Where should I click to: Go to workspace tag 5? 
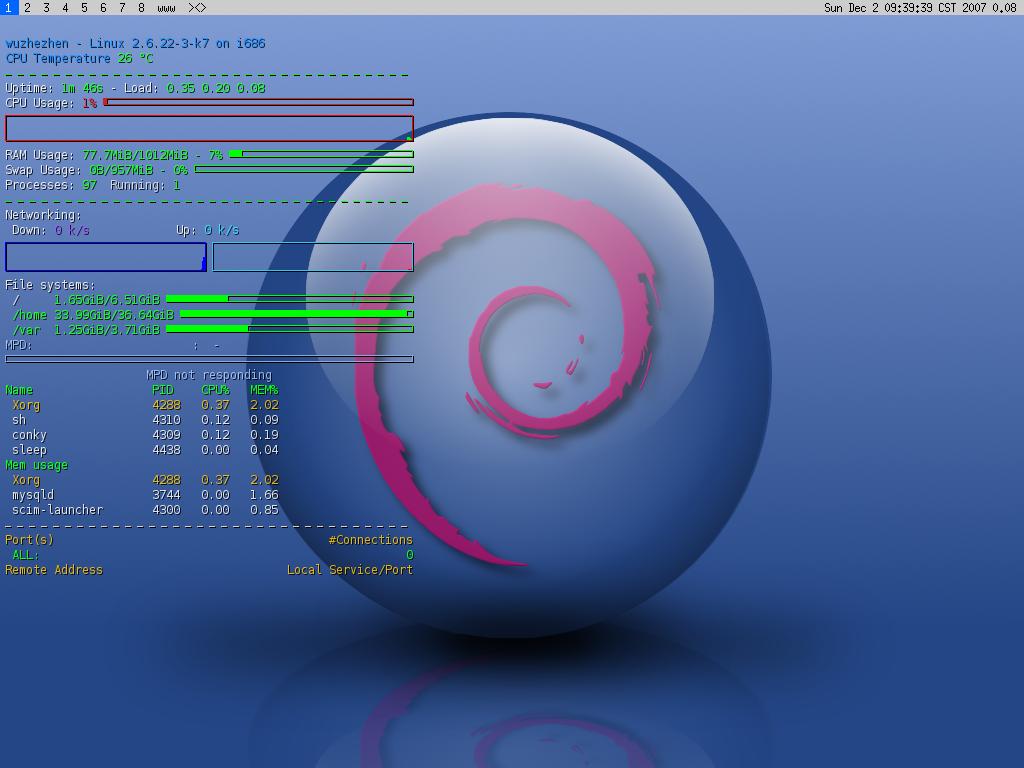(84, 8)
